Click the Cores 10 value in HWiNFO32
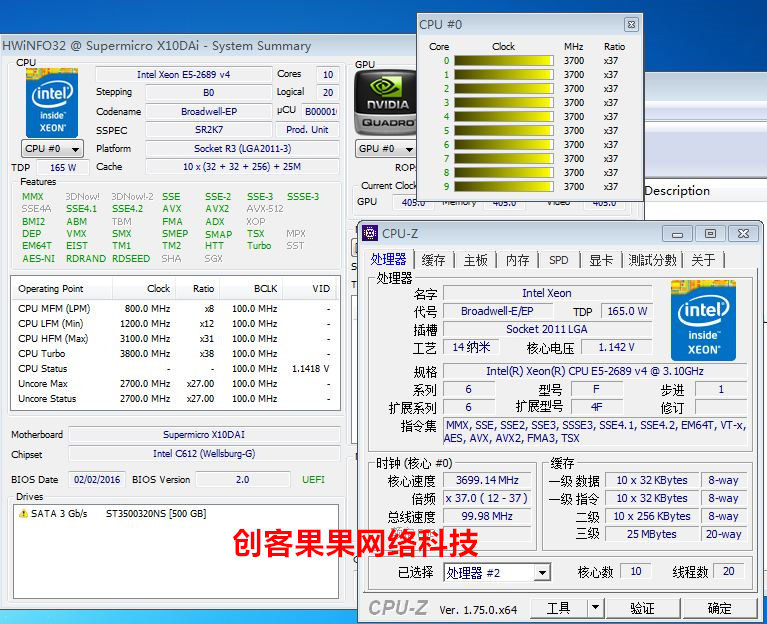 tap(328, 74)
